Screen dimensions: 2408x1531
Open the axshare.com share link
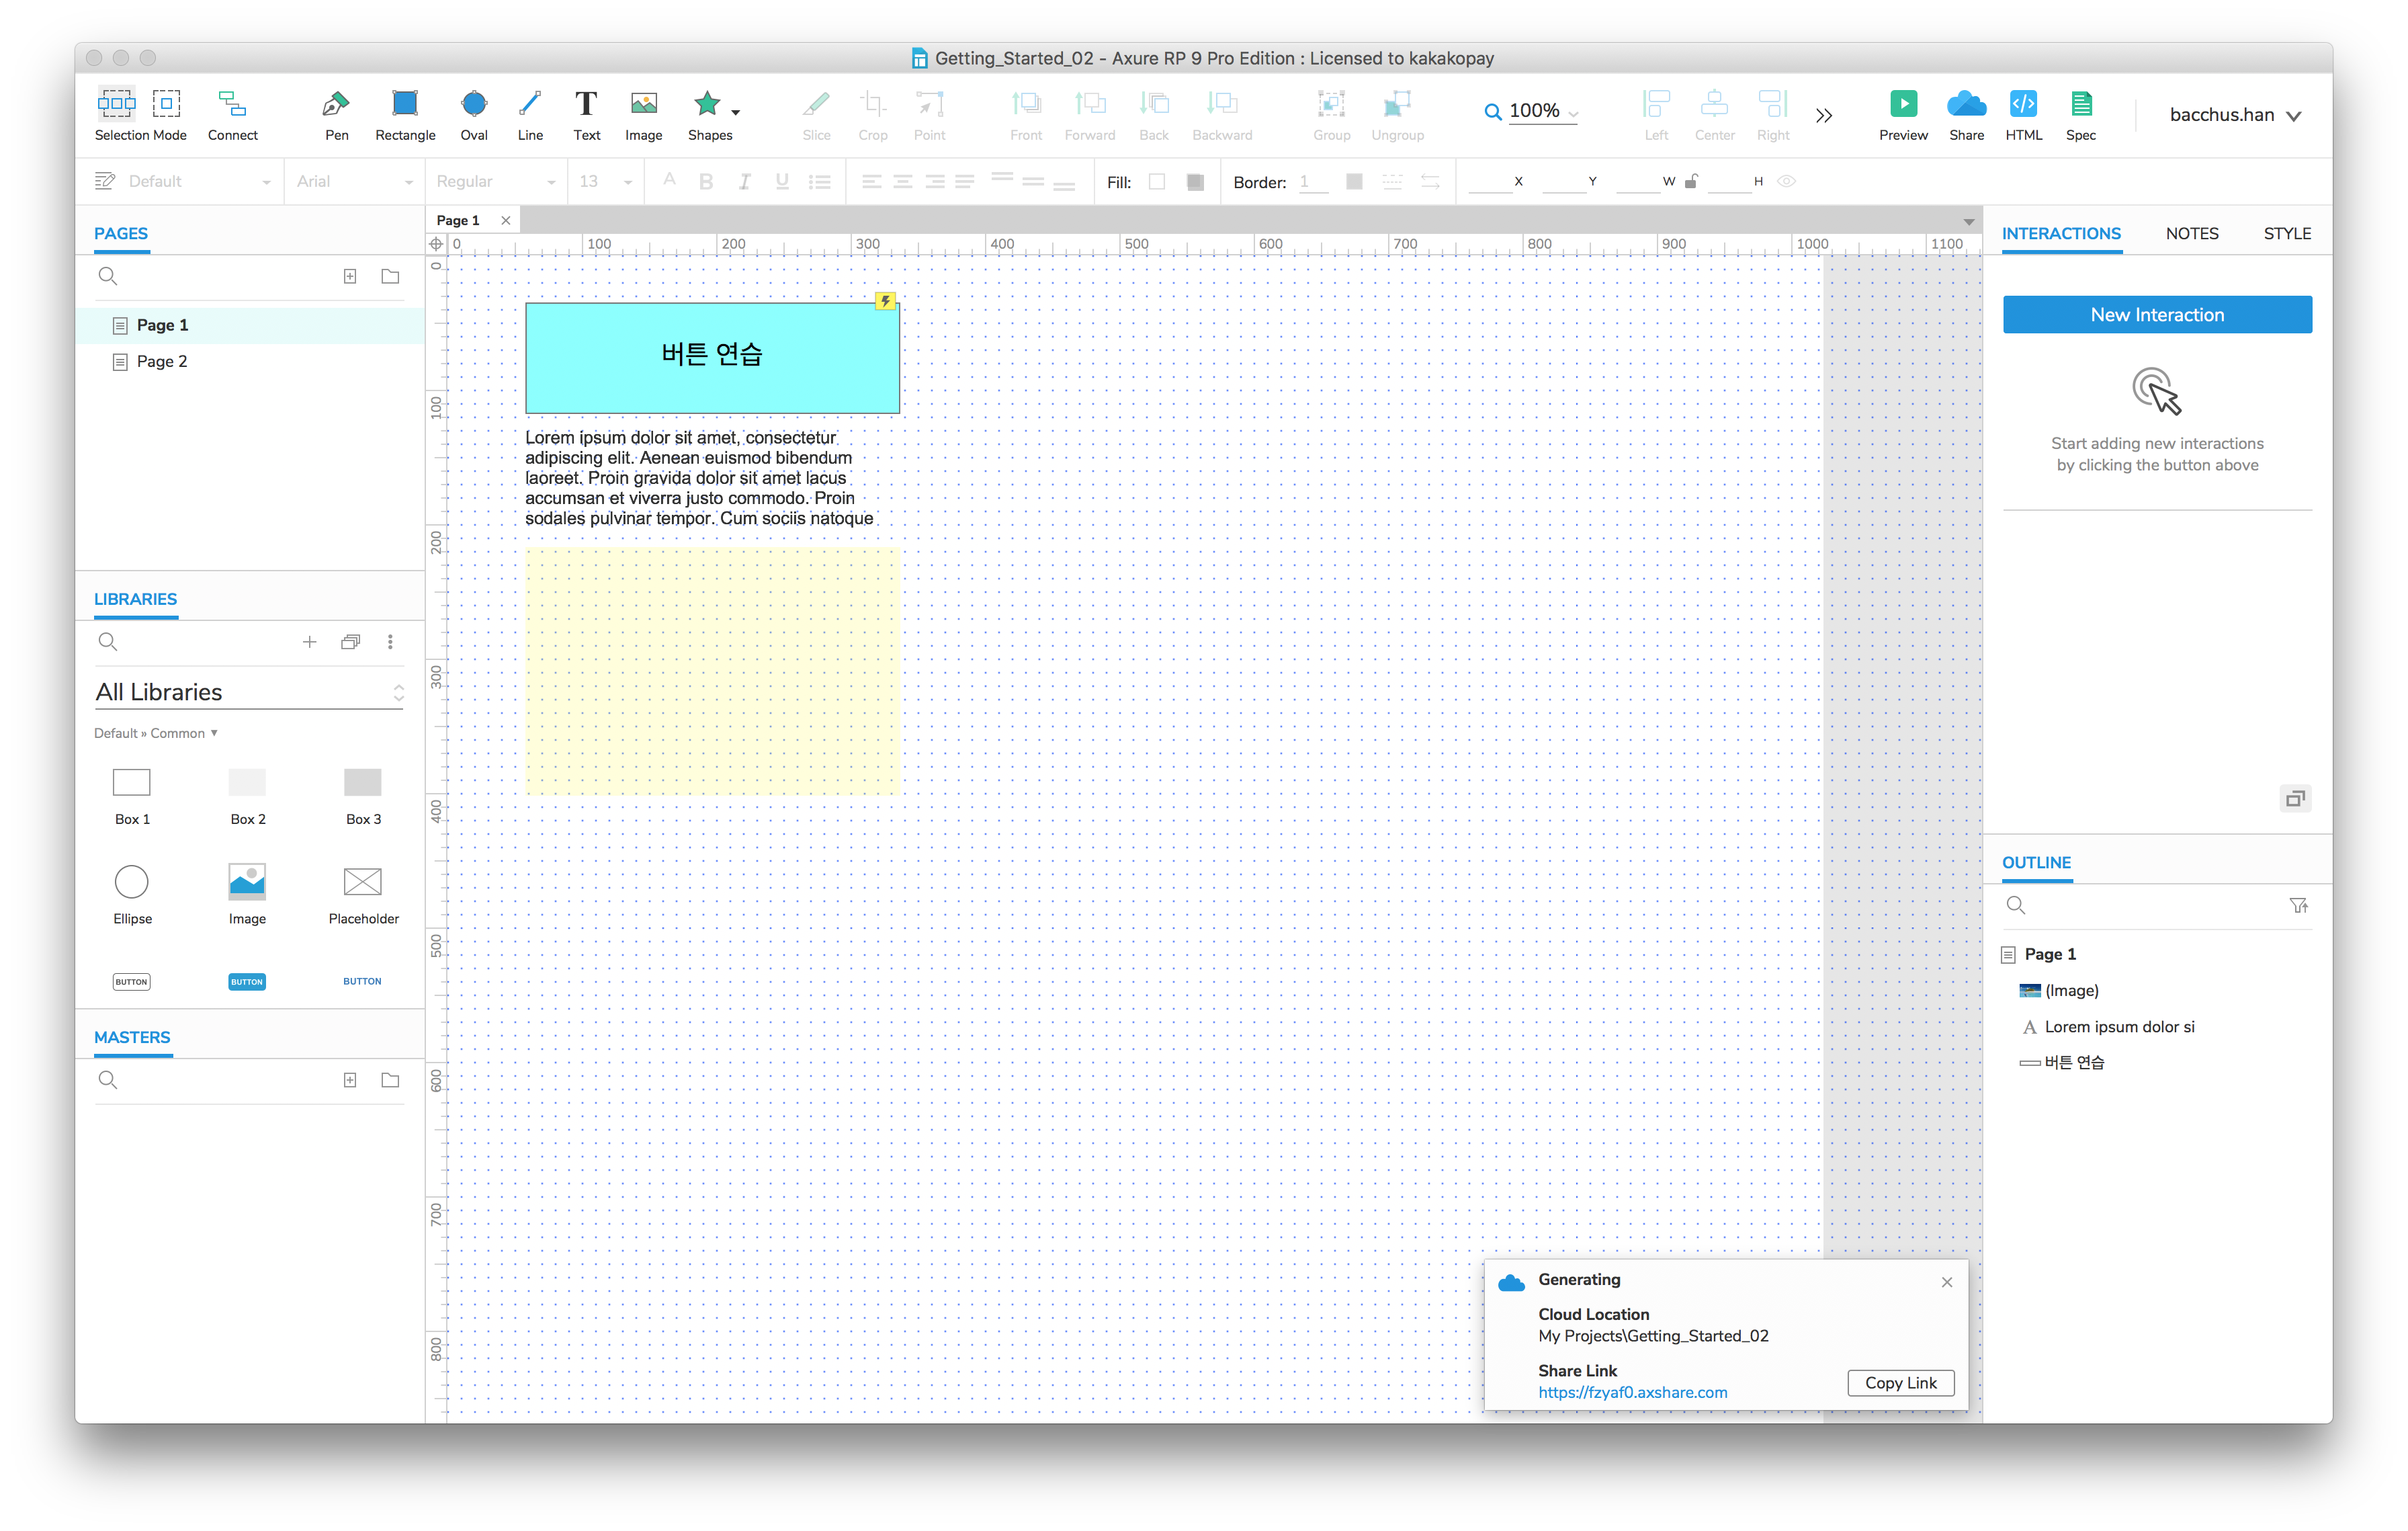[x=1632, y=1392]
